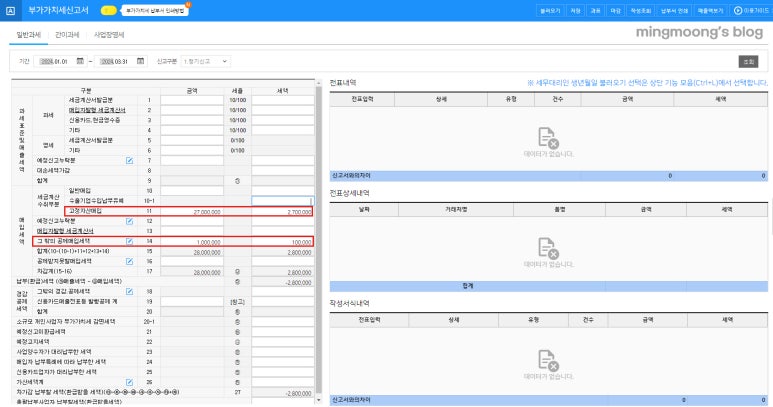Switch to the 간이과세 tab
The width and height of the screenshot is (773, 407).
67,35
